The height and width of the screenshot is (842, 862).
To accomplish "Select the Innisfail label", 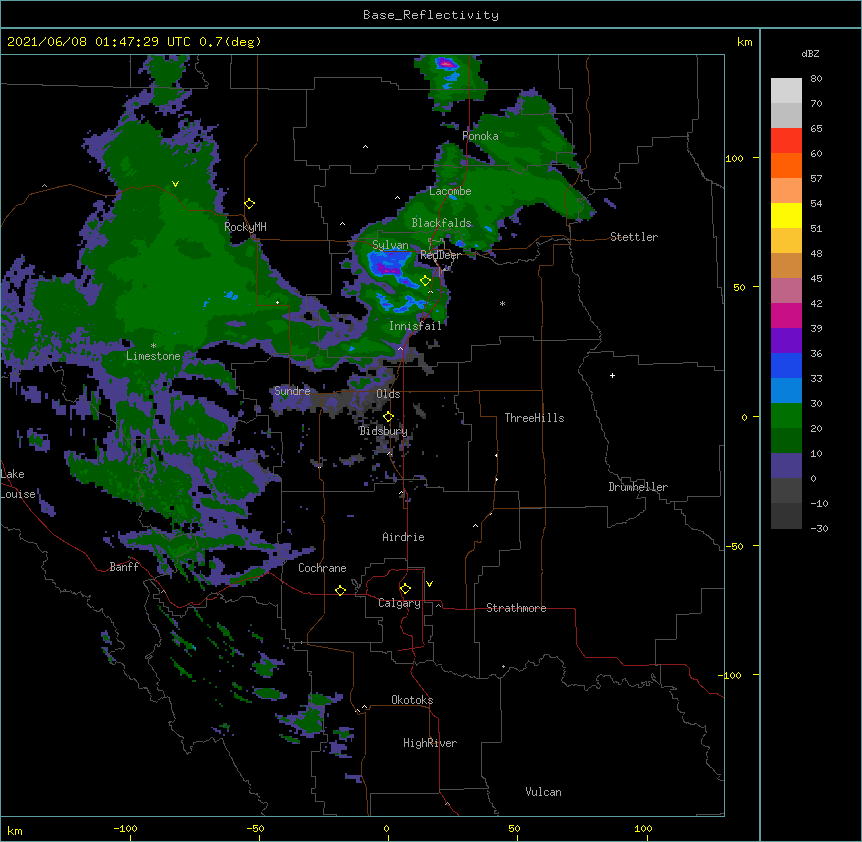I will tap(415, 326).
